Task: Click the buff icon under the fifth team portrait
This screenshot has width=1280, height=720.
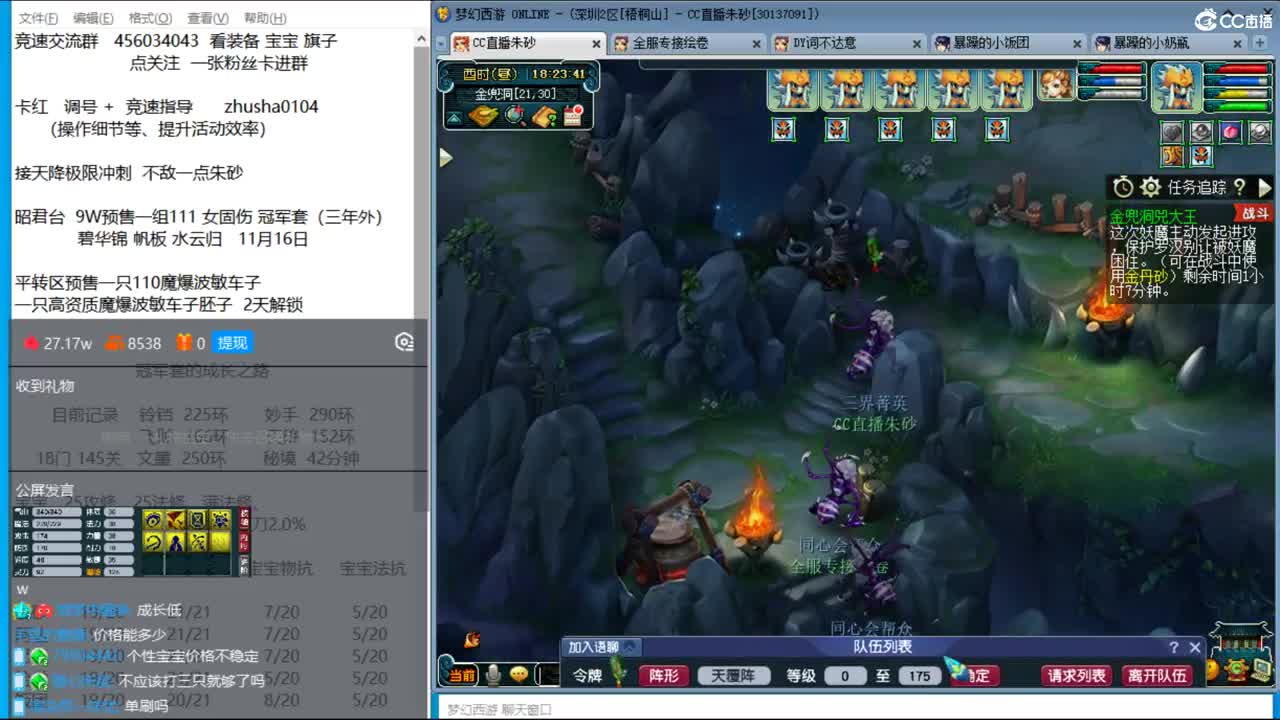Action: point(996,129)
